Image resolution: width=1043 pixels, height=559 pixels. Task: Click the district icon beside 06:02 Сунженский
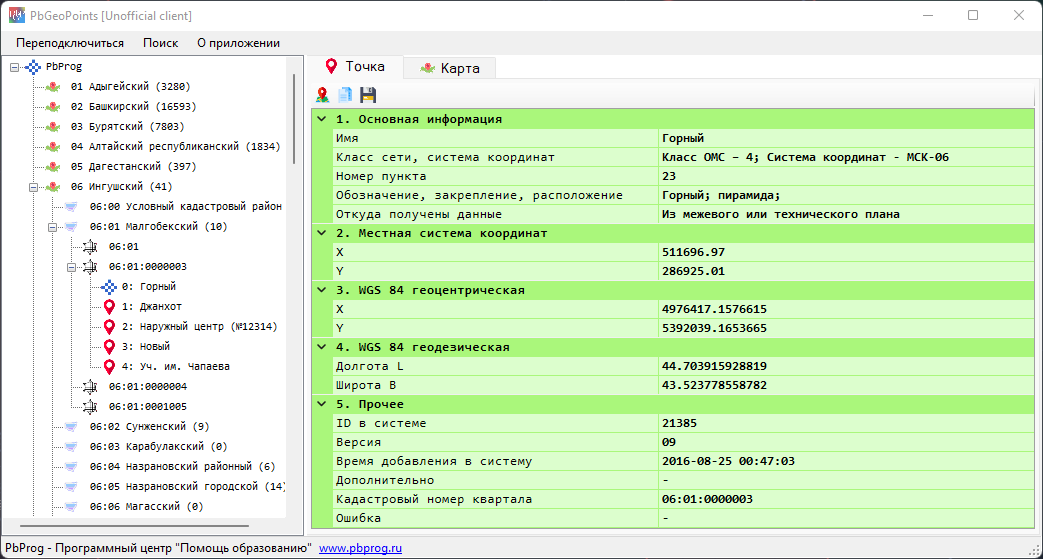tap(71, 427)
